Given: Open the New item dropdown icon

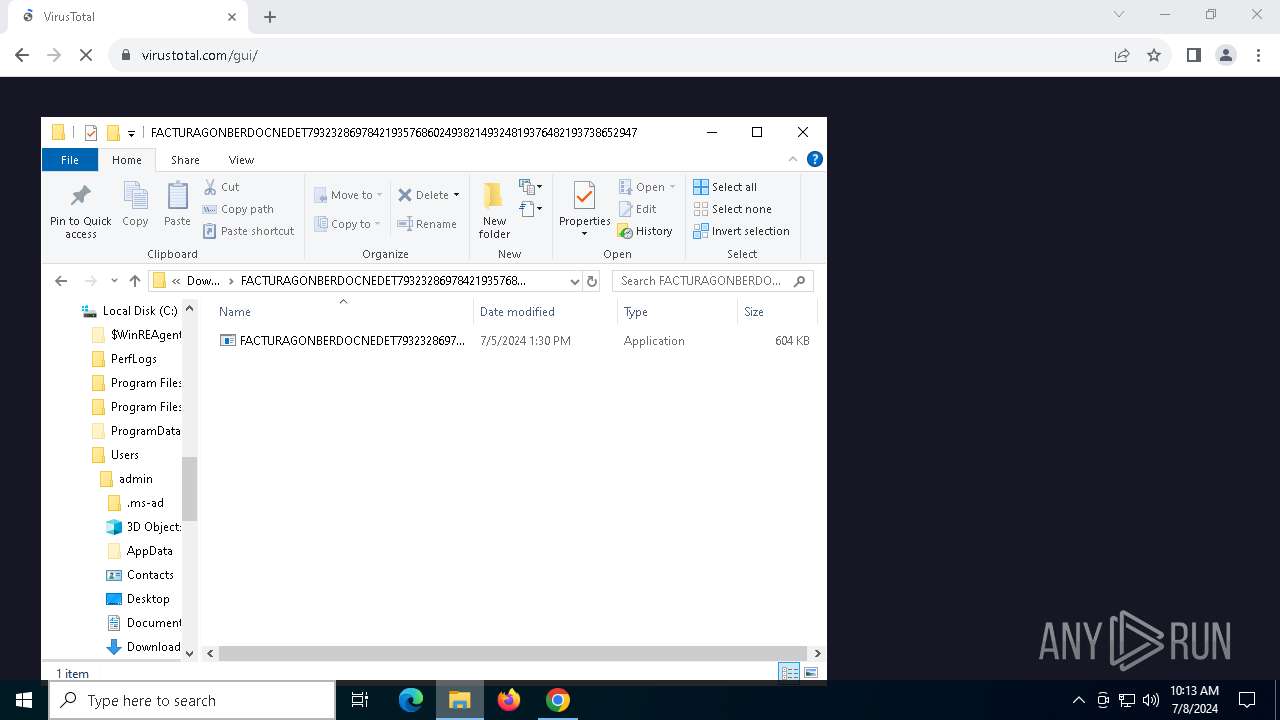Looking at the screenshot, I should click(530, 187).
